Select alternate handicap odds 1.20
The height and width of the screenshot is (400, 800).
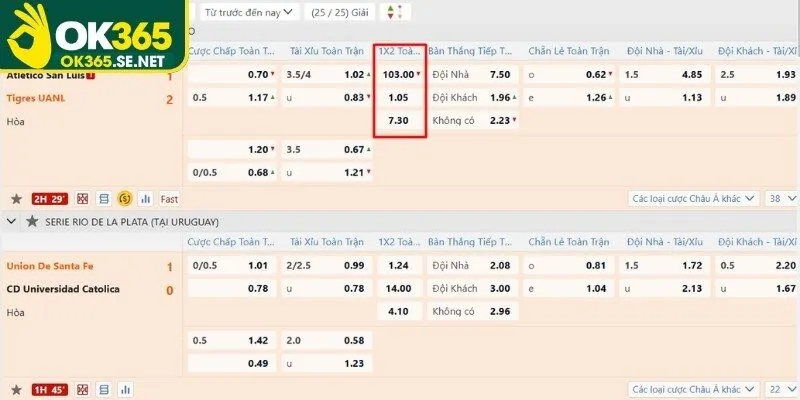point(232,149)
